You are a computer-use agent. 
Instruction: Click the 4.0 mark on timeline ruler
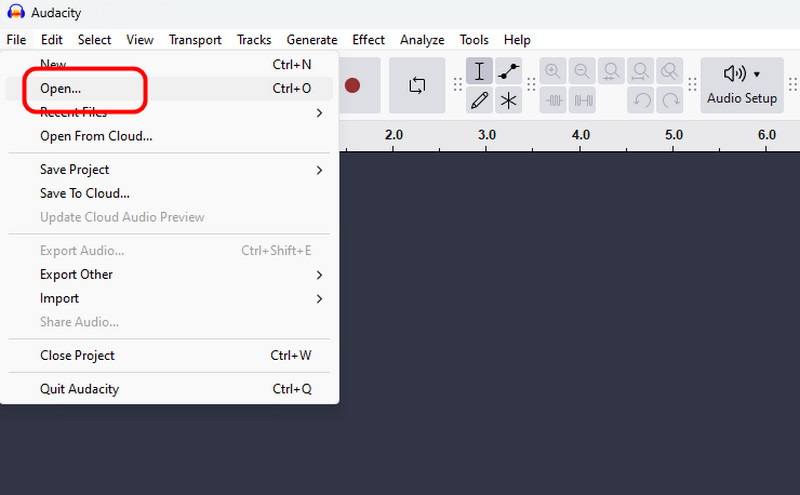click(581, 135)
